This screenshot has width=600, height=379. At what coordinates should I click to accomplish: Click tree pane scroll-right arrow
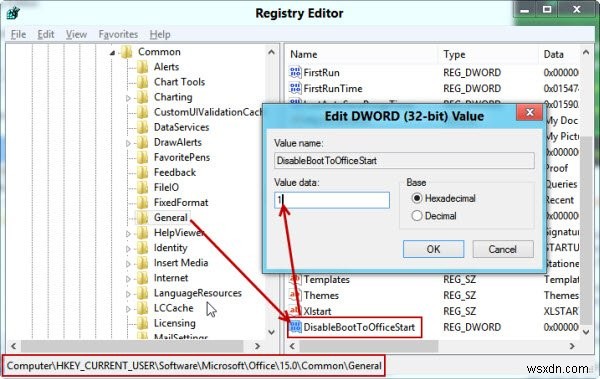pos(258,346)
